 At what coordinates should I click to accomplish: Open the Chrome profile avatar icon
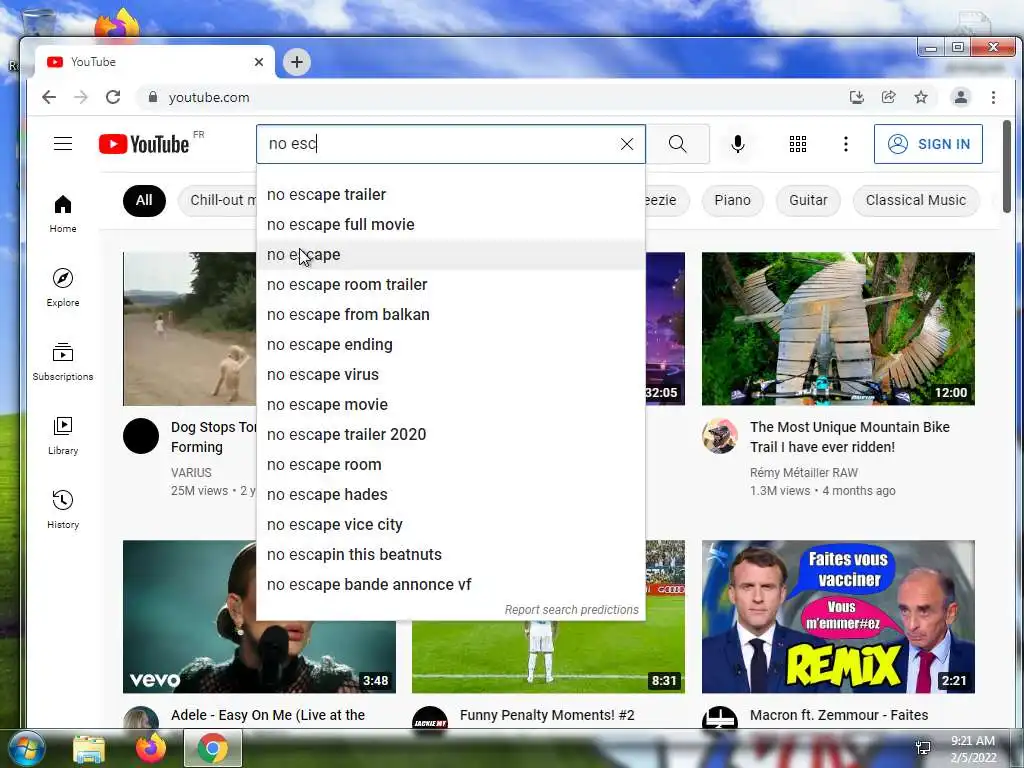(x=961, y=97)
